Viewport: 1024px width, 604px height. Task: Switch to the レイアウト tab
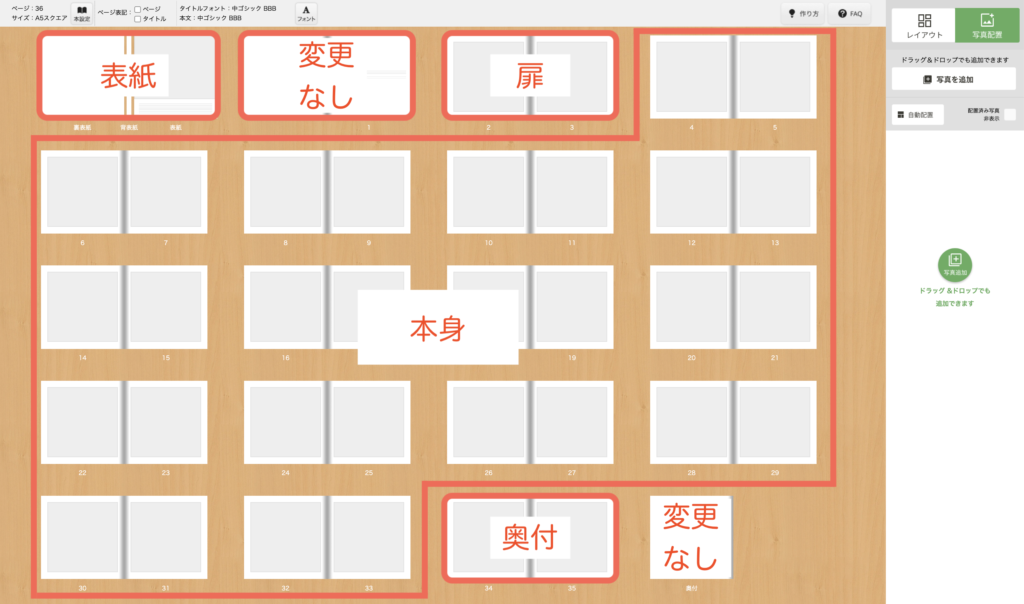tap(922, 25)
